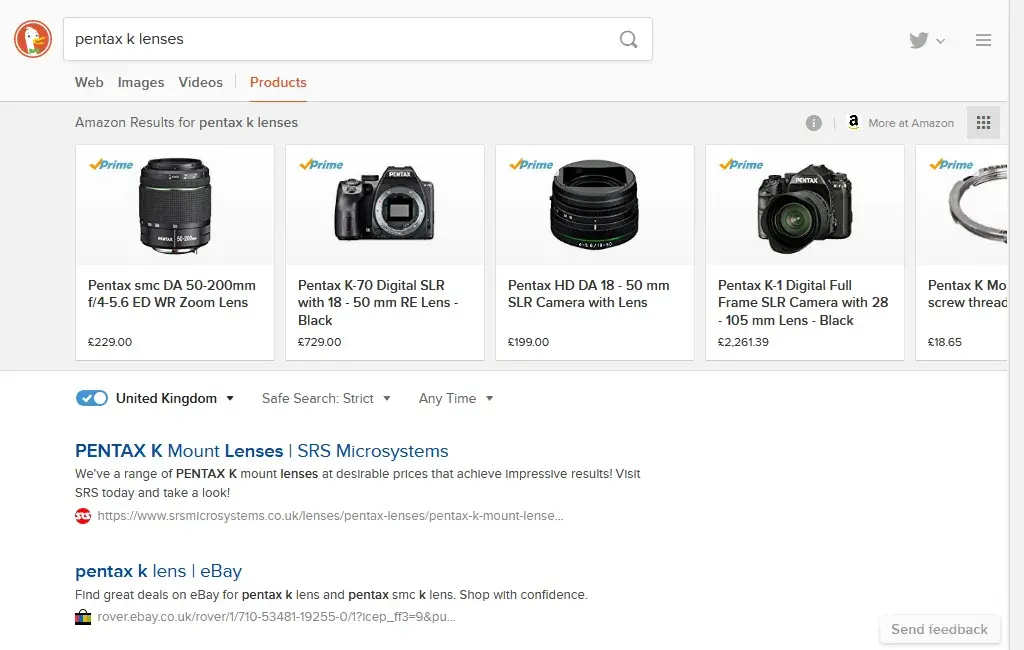Image resolution: width=1024 pixels, height=650 pixels.
Task: Click the £18.65 price
Action: tap(944, 342)
